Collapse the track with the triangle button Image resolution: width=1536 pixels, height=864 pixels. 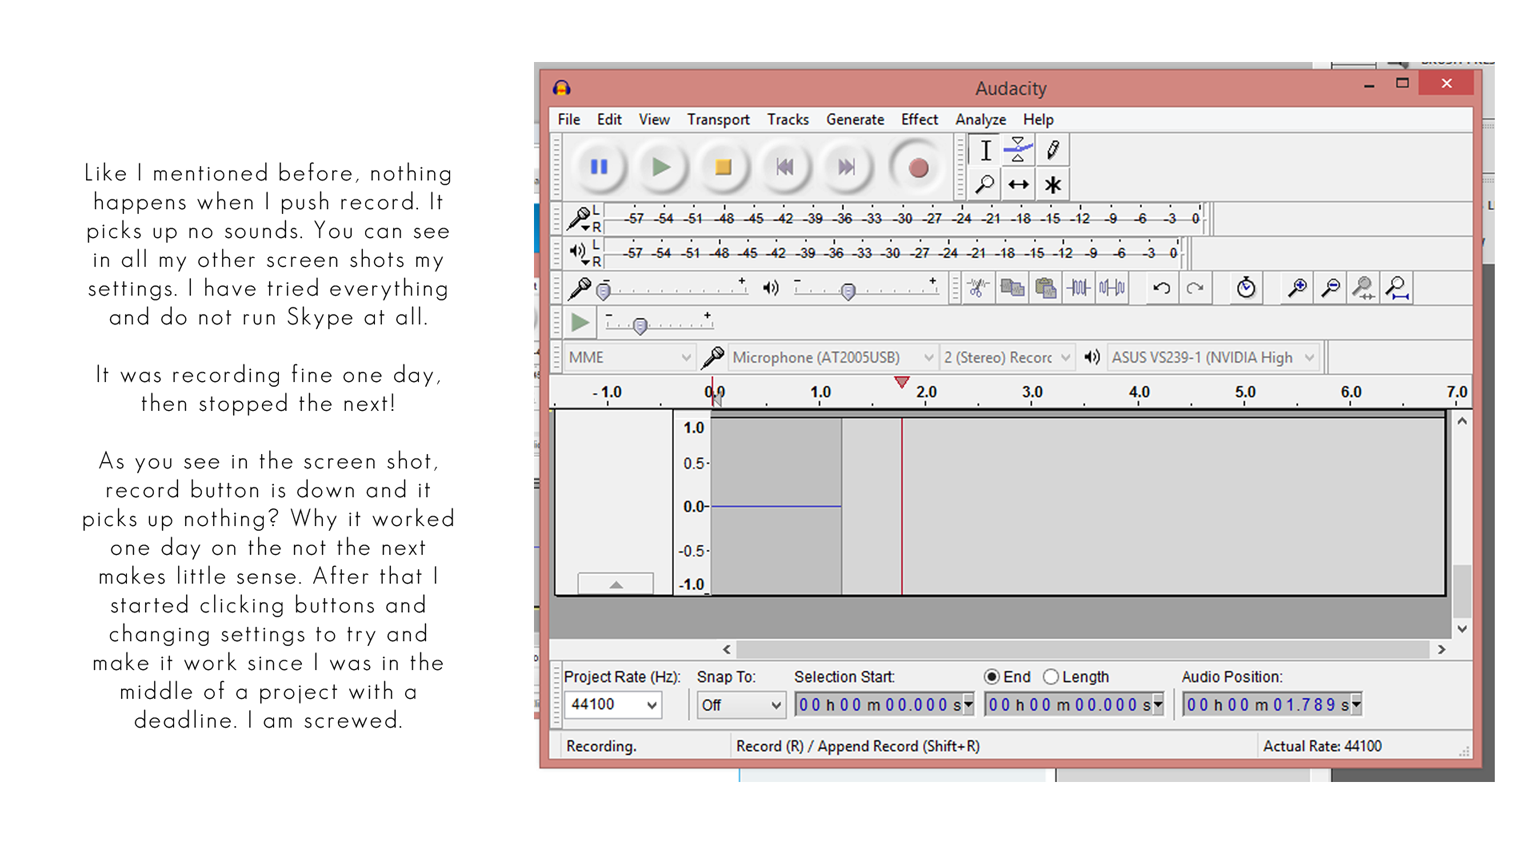click(616, 584)
